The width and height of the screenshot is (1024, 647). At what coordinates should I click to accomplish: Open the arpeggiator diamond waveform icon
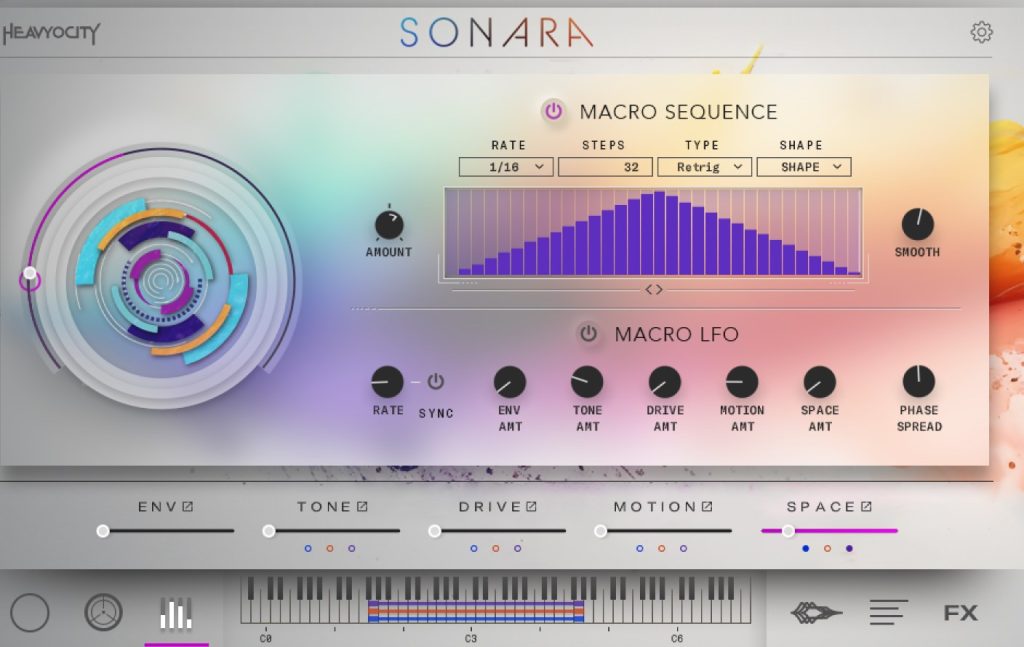pyautogui.click(x=816, y=613)
